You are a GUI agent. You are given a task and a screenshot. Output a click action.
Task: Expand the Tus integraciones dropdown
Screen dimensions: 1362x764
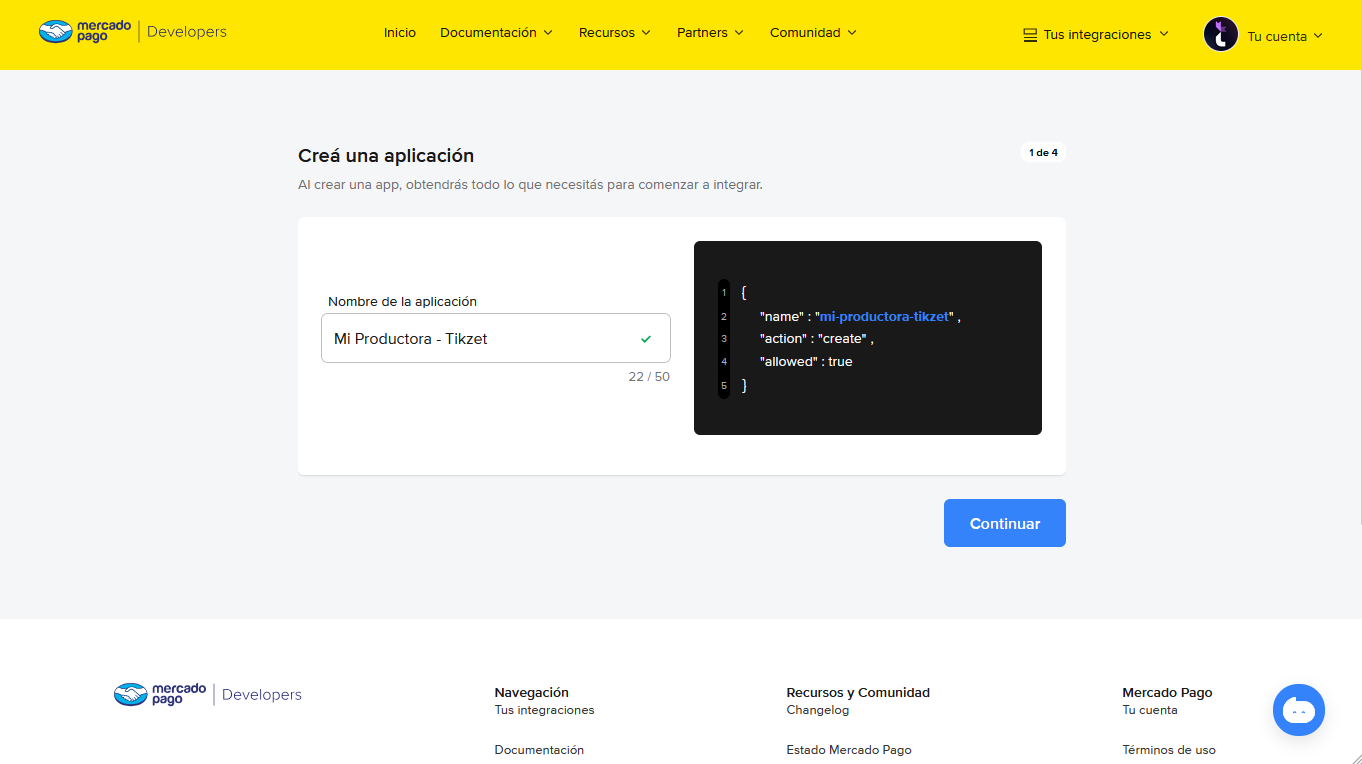[1095, 33]
